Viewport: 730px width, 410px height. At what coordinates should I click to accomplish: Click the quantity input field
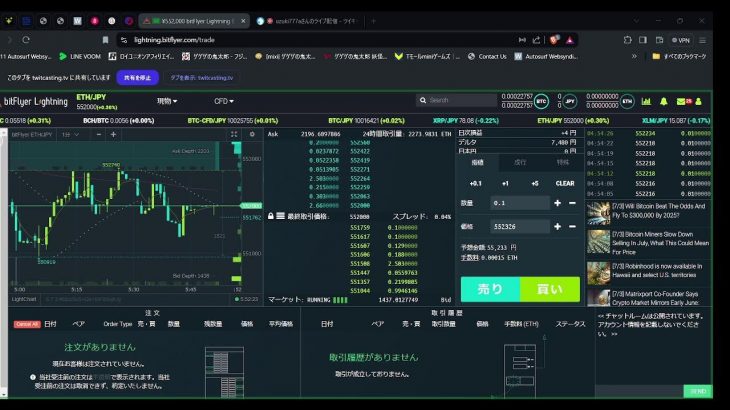(519, 203)
